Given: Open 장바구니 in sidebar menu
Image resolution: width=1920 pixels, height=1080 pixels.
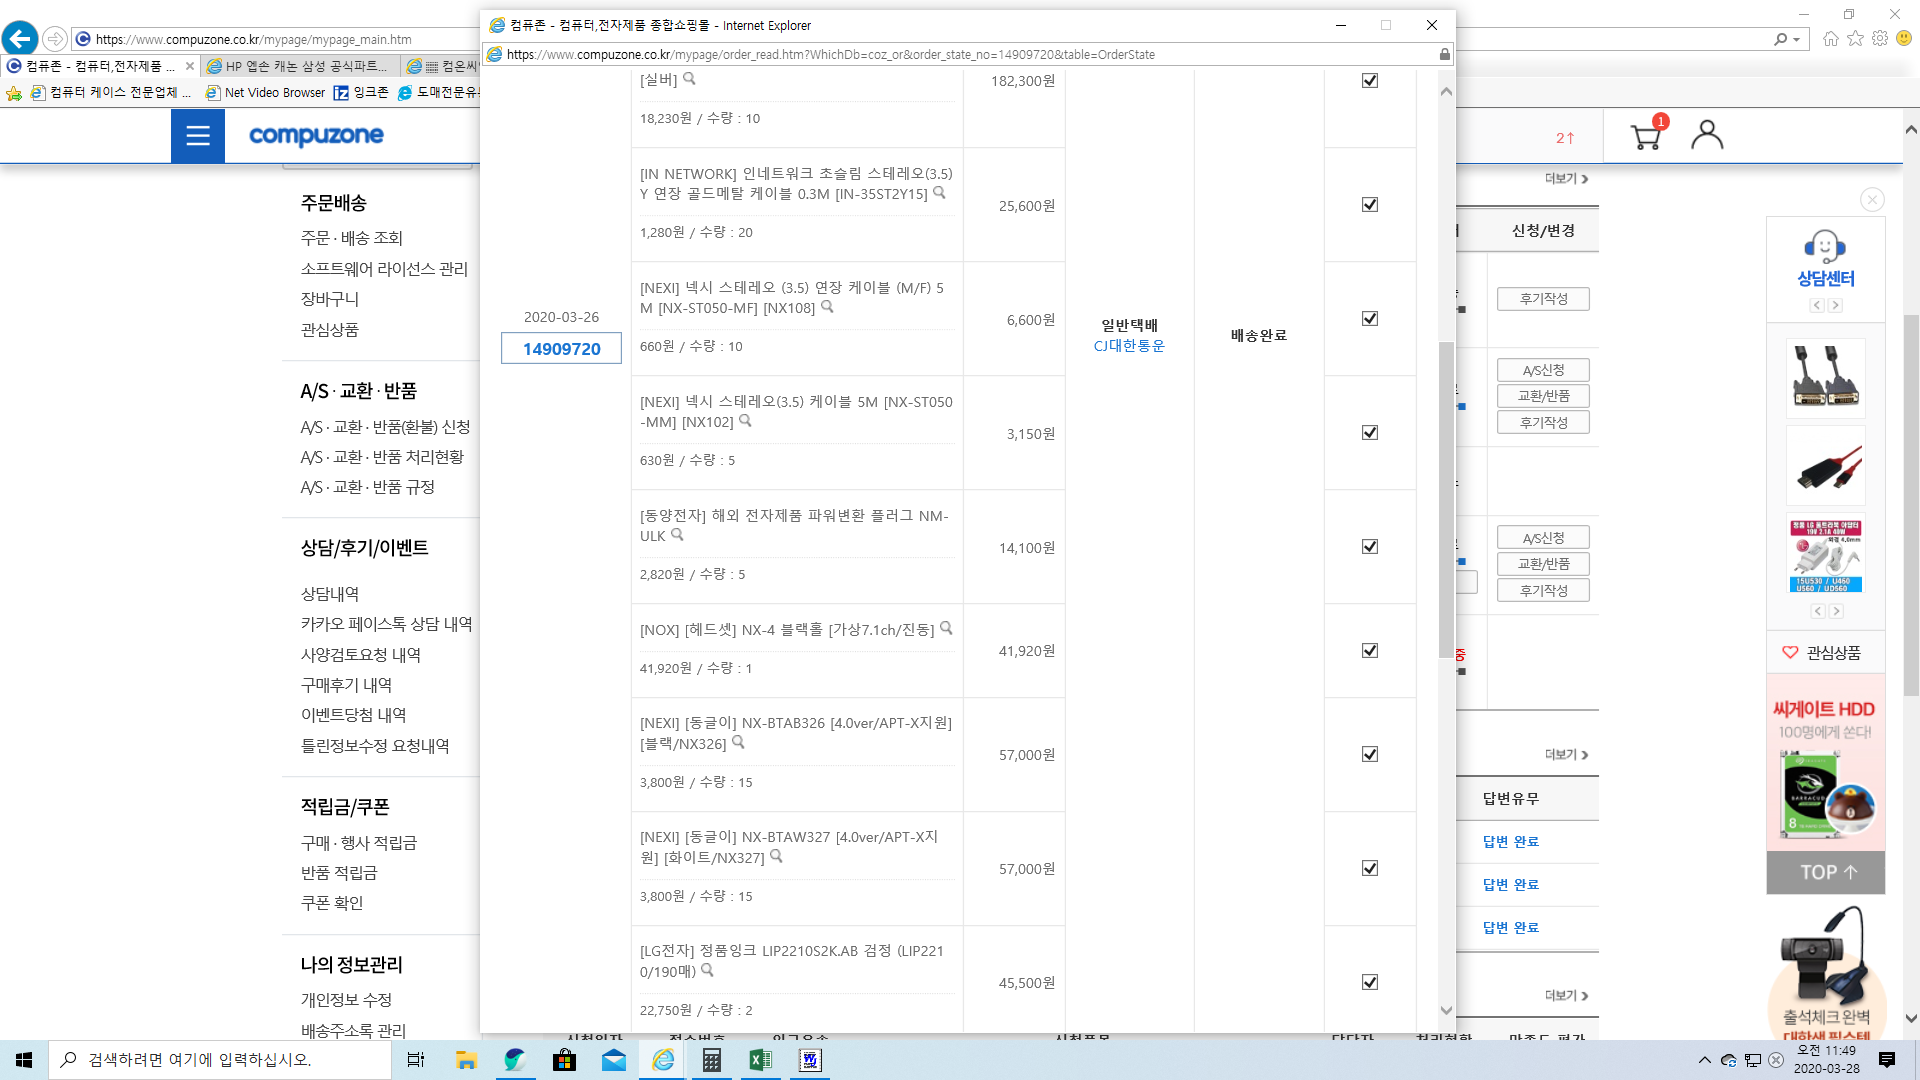Looking at the screenshot, I should point(330,299).
